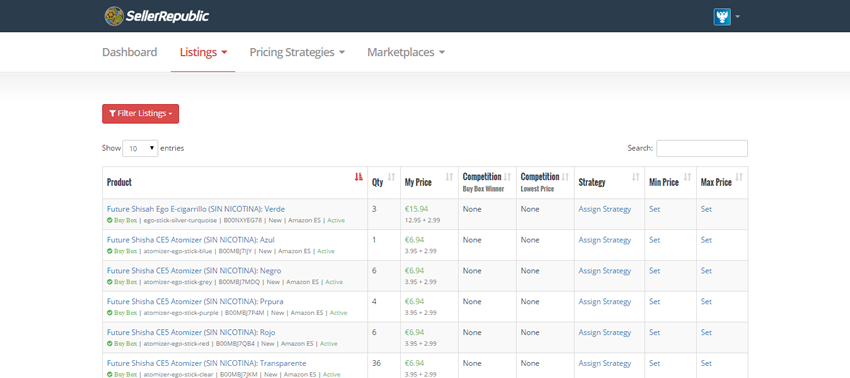Viewport: 850px width, 378px height.
Task: Set Min Price for the Prpura listing
Action: click(x=654, y=302)
